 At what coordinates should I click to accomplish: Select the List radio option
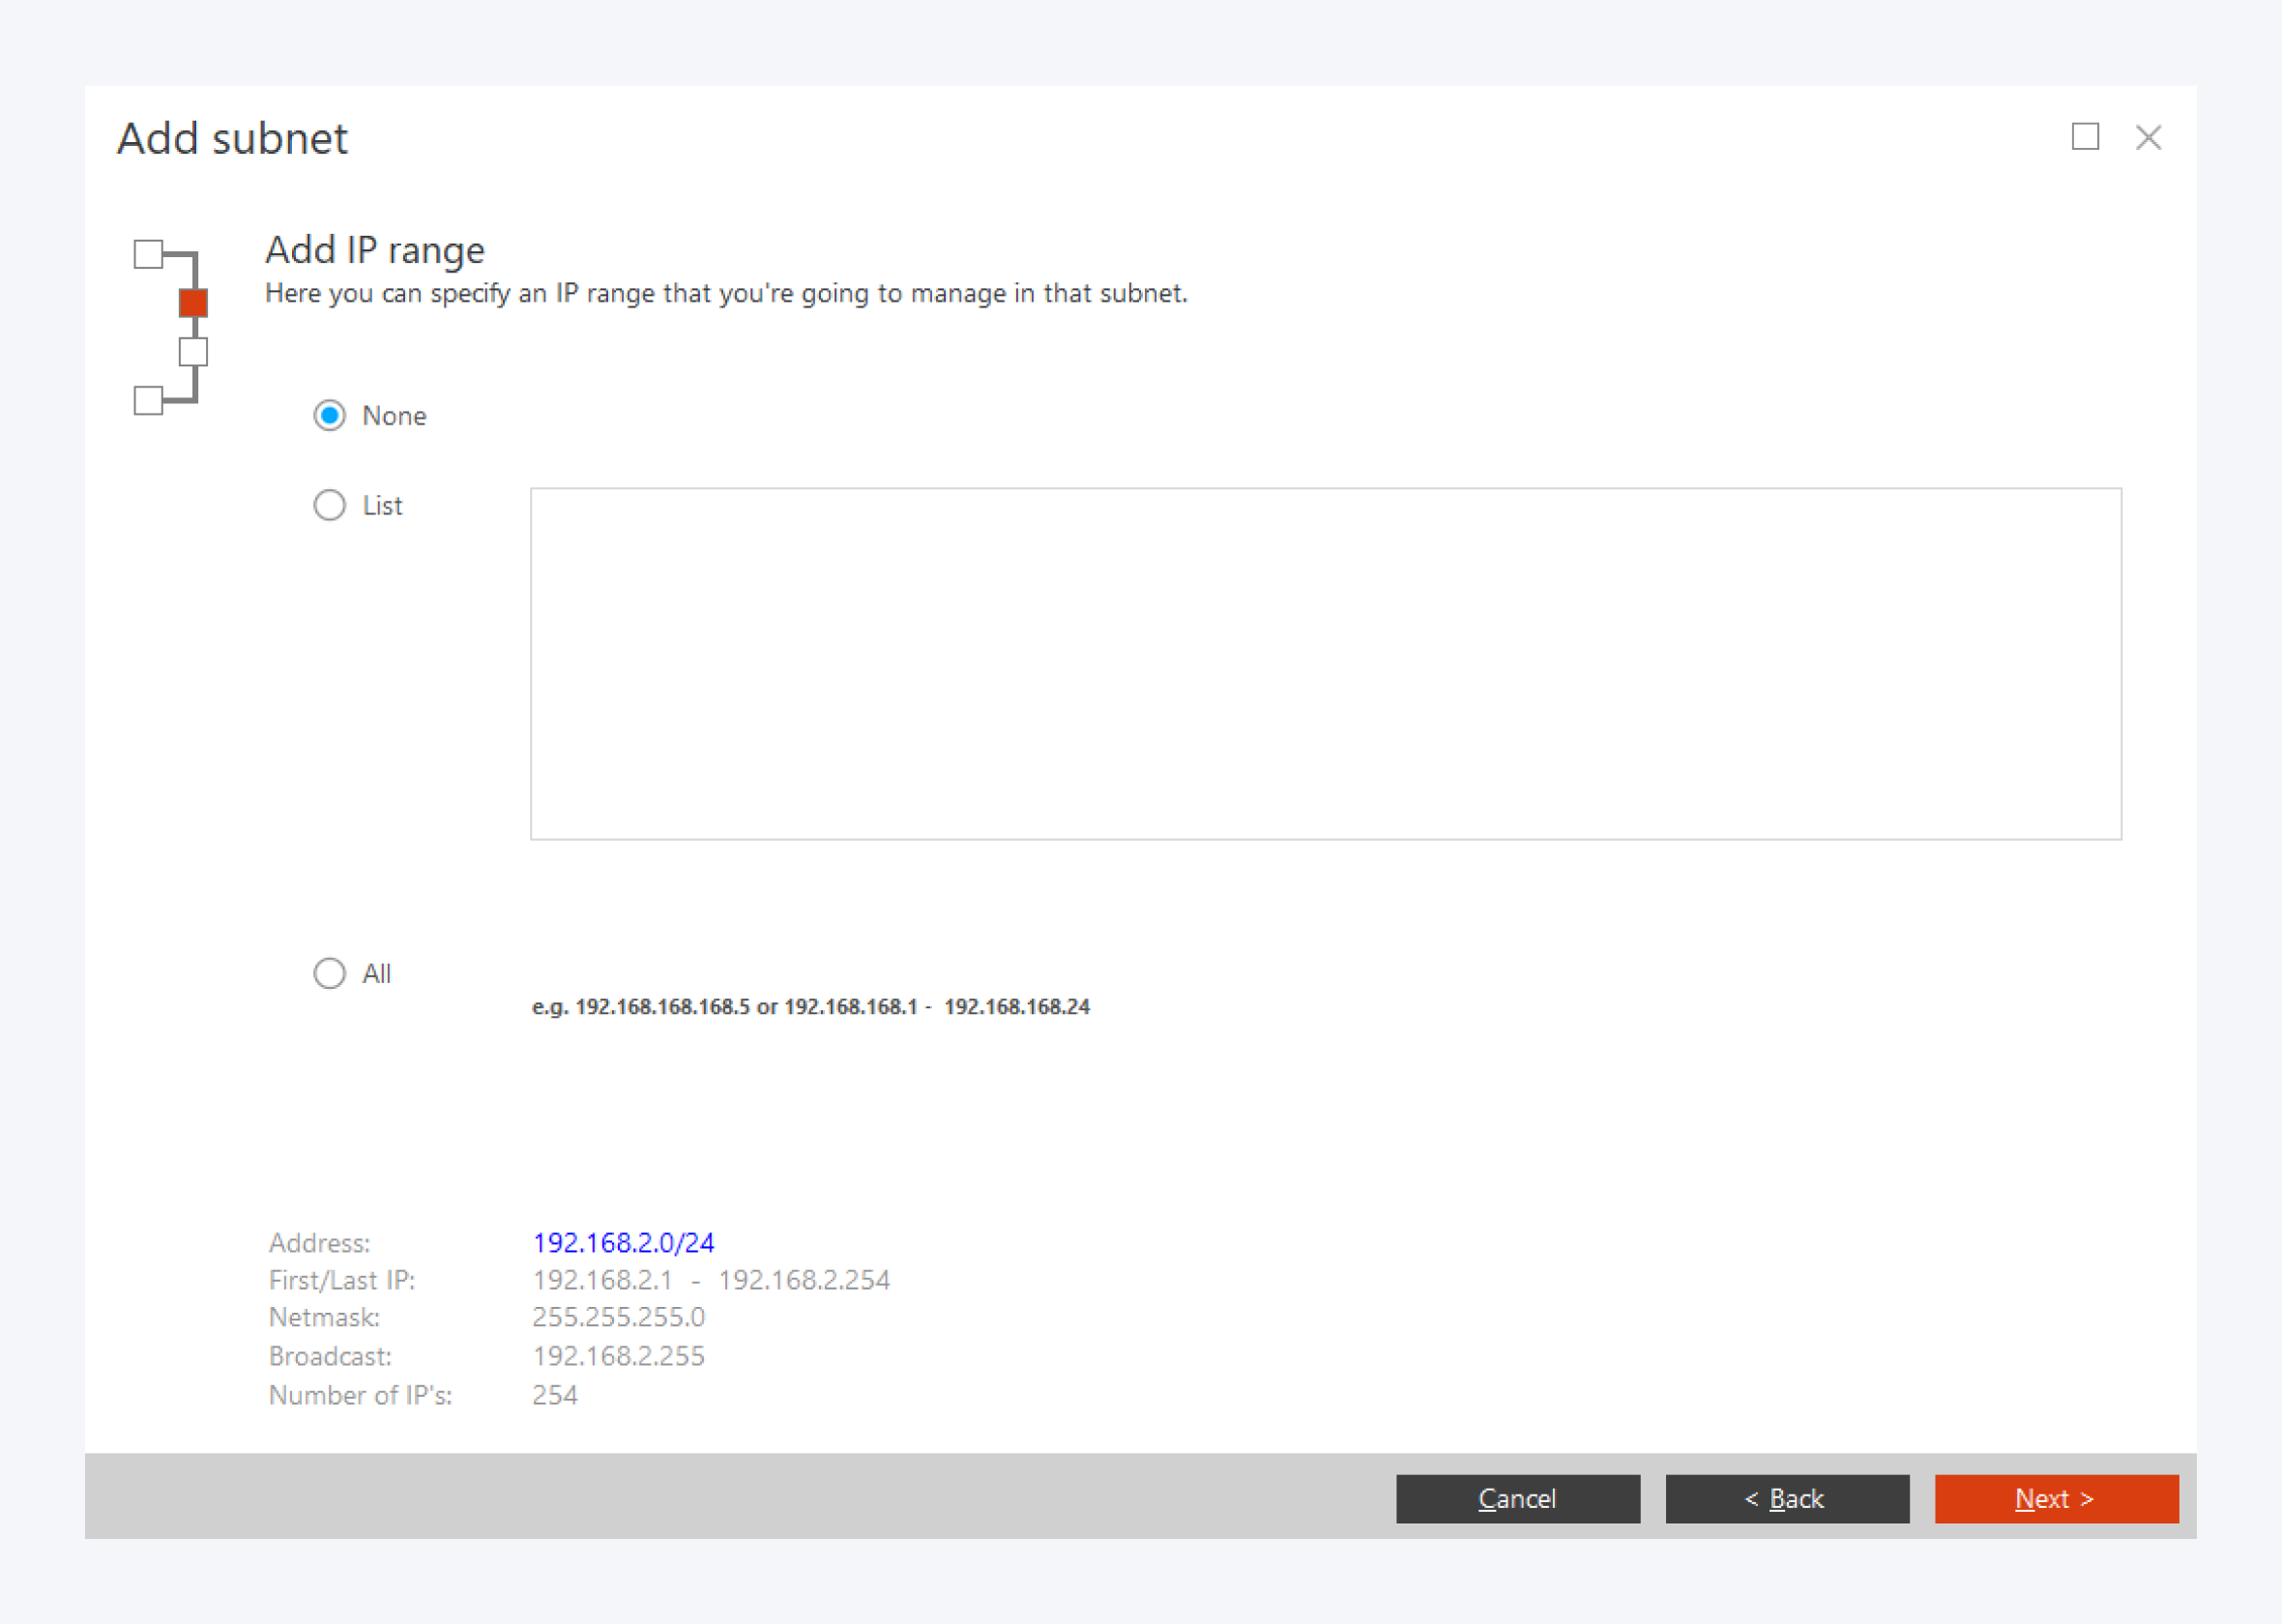pos(330,505)
